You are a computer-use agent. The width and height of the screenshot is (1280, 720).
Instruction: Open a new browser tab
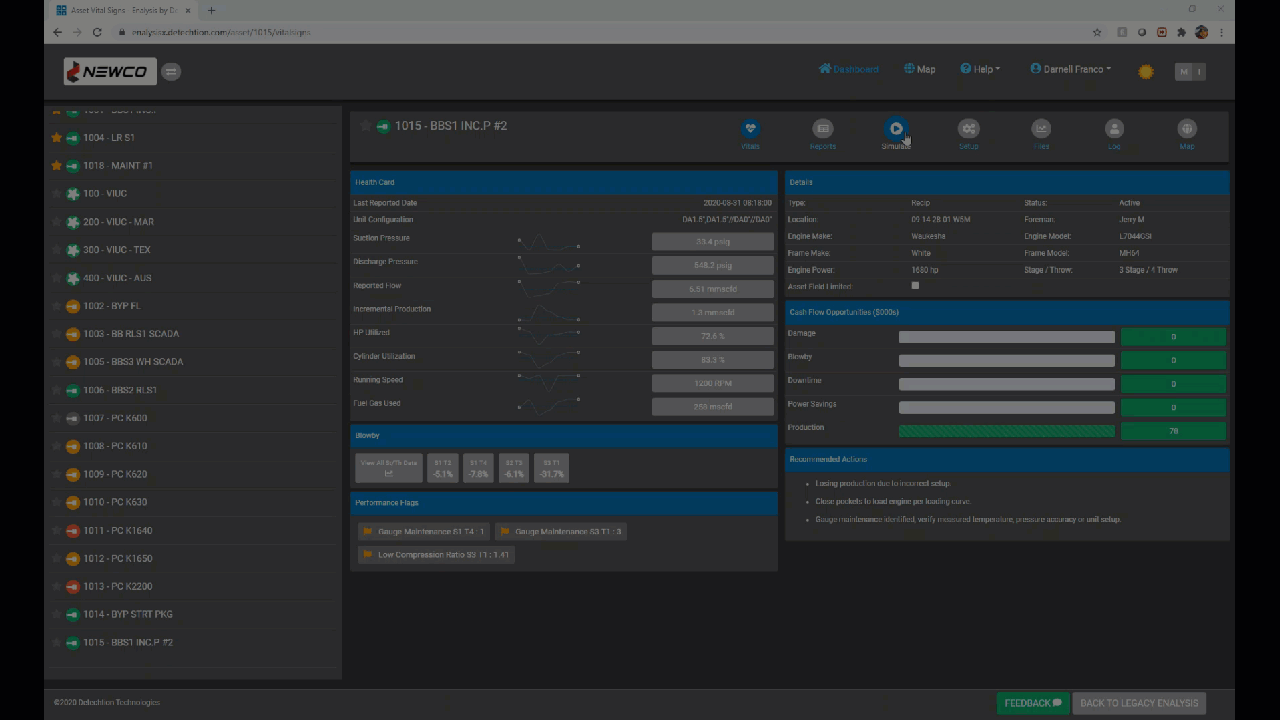(211, 10)
